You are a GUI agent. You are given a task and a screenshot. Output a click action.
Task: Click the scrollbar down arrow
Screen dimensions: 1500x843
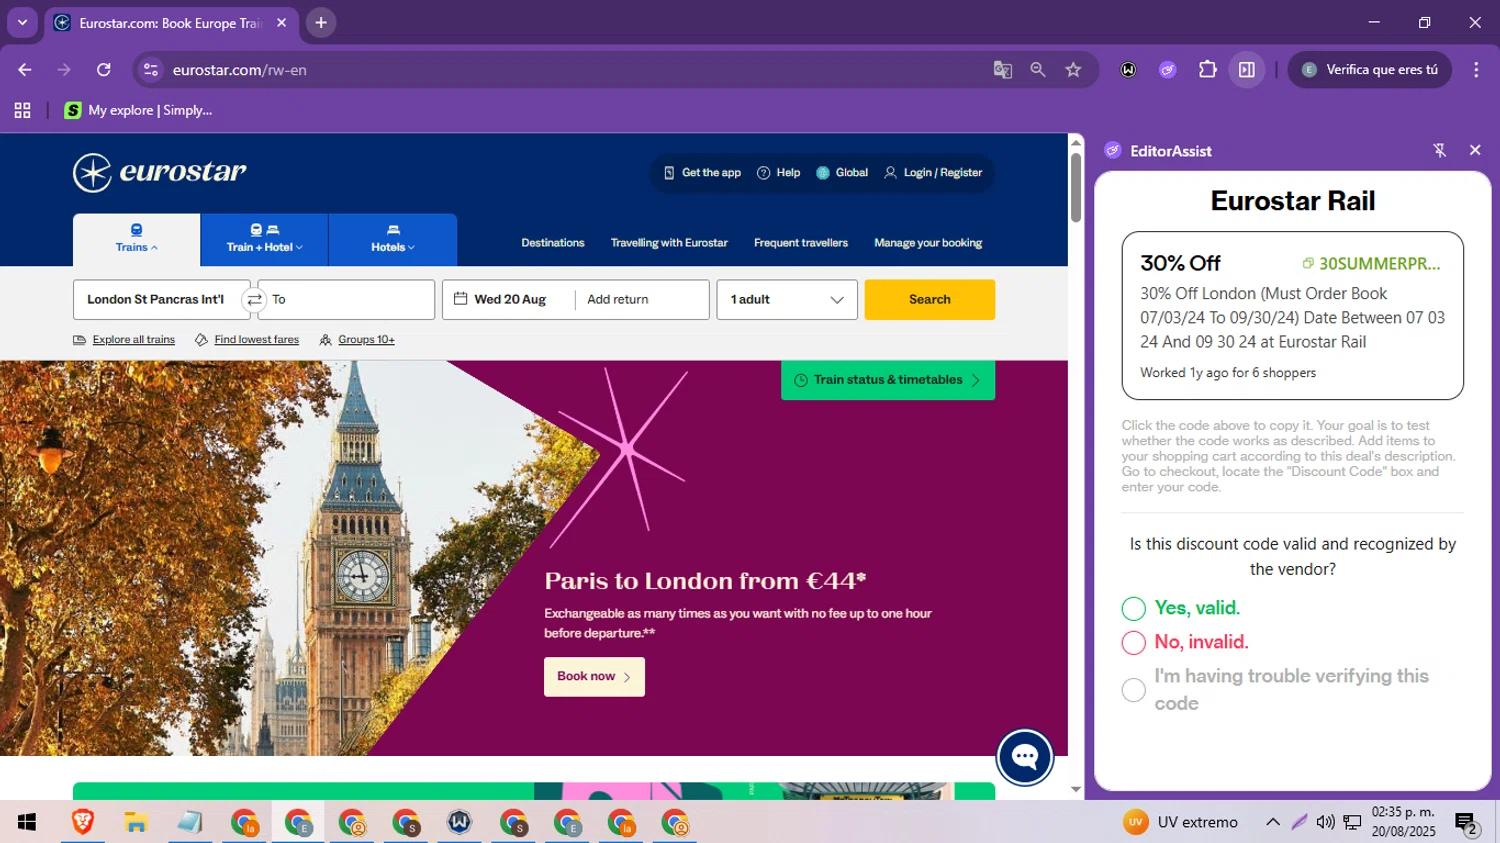(1076, 789)
